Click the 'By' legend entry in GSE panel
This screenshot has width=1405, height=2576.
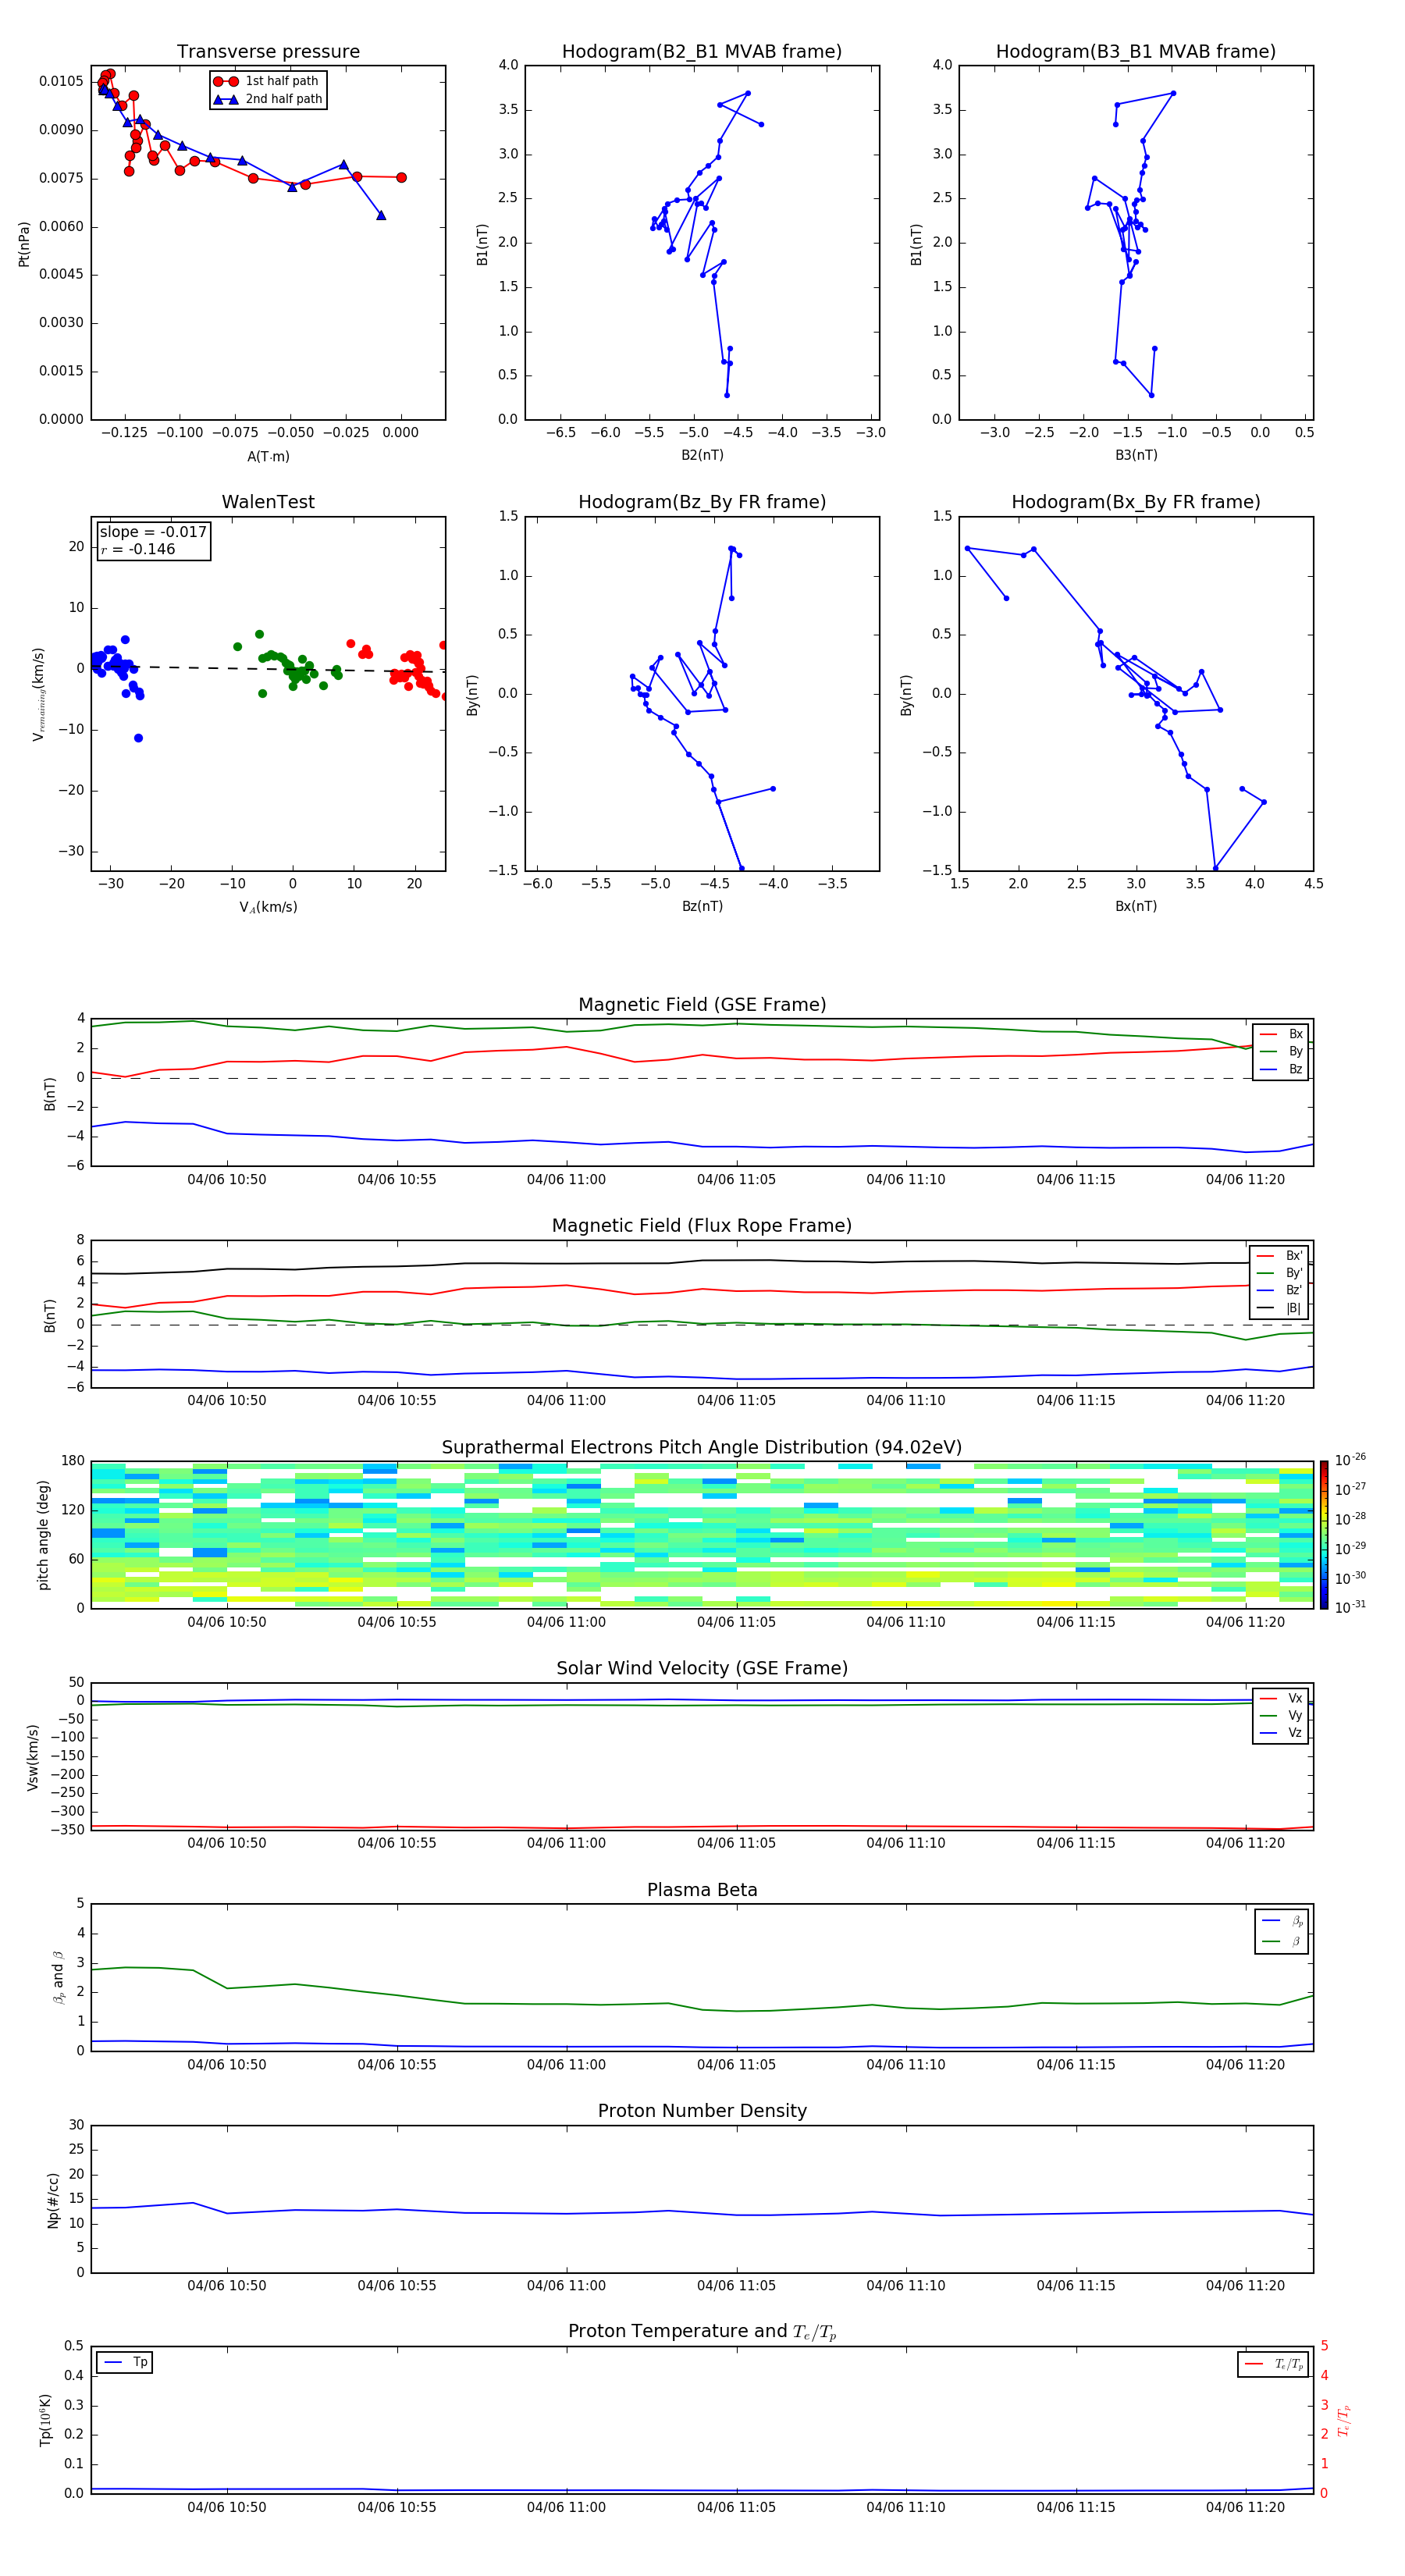pyautogui.click(x=1281, y=1051)
